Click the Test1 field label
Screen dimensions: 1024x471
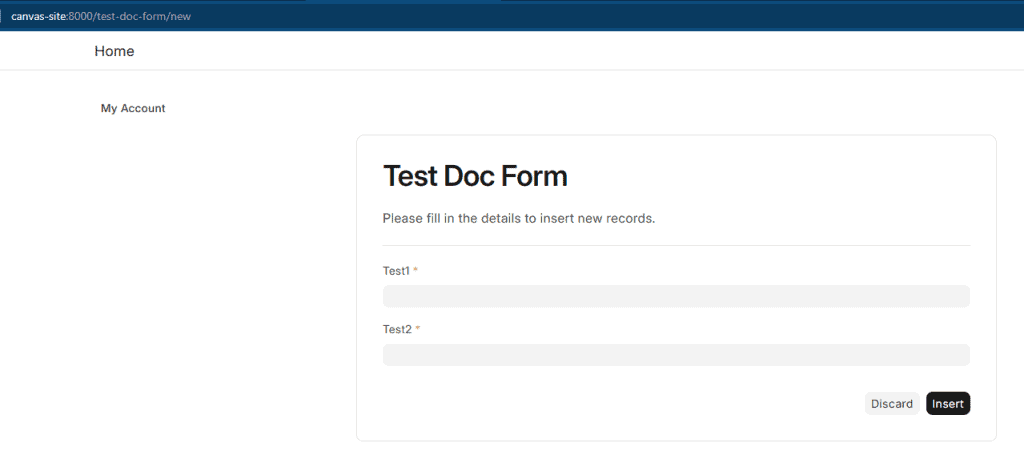[x=396, y=271]
